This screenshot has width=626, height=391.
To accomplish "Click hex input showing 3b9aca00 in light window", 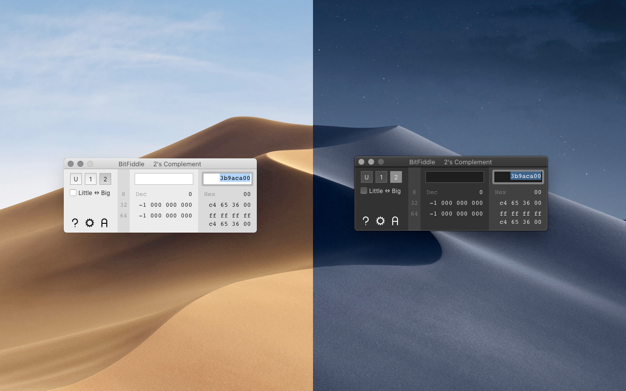I will (228, 179).
